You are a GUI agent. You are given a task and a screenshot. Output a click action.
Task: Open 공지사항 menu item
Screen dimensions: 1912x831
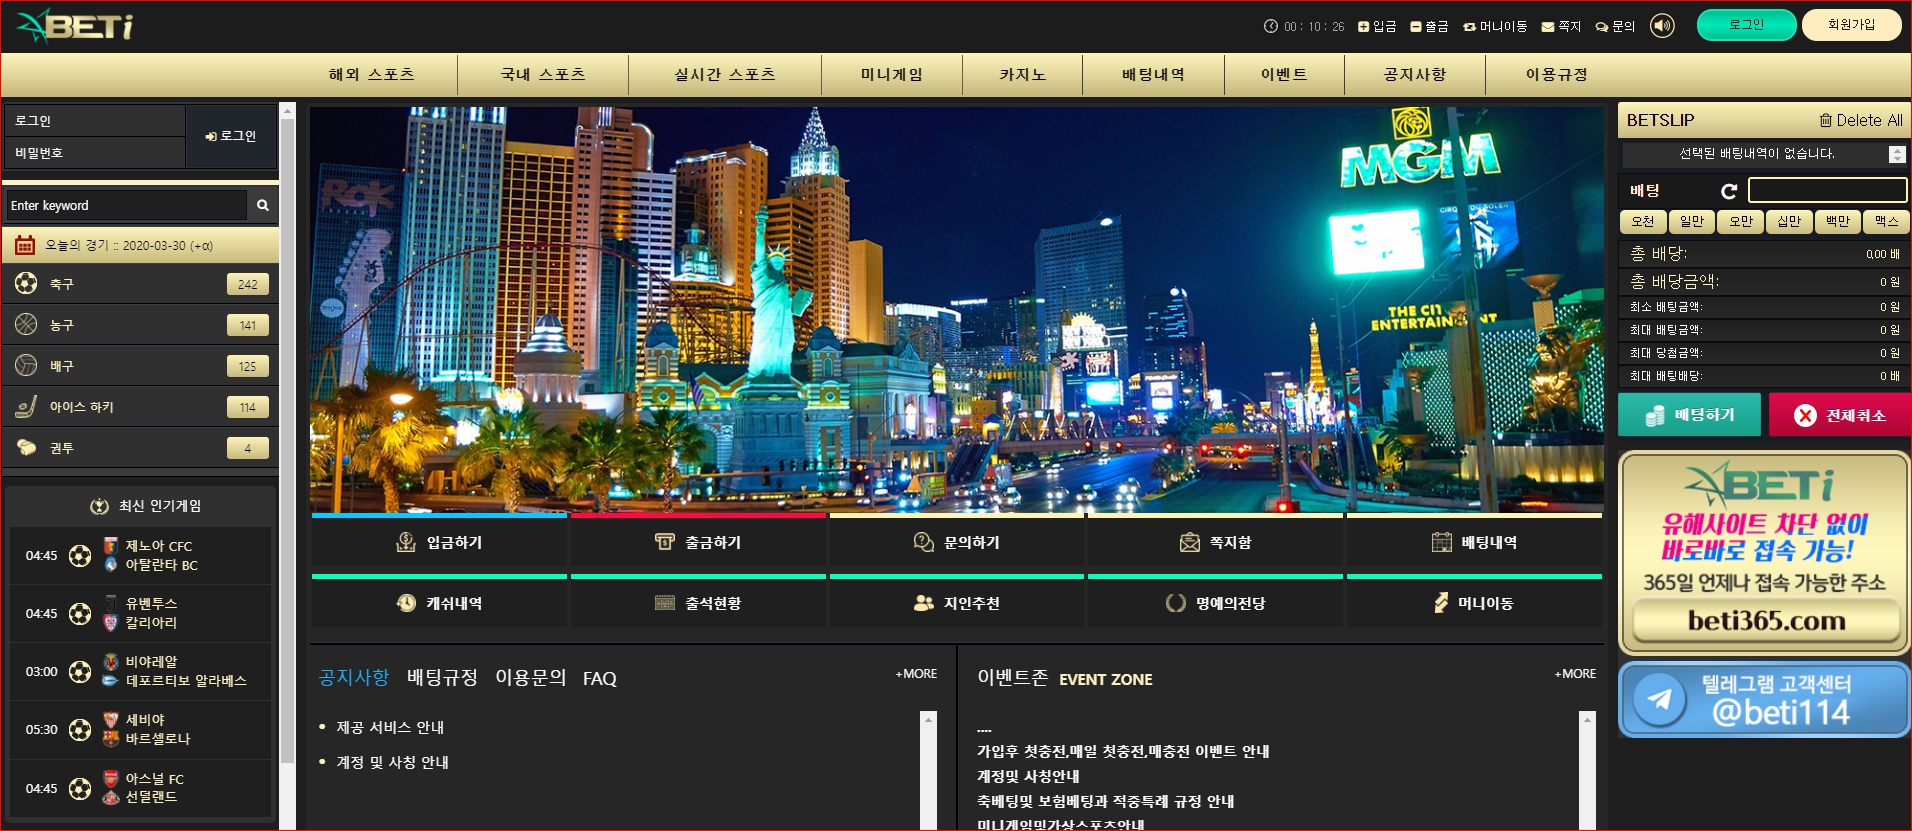tap(1415, 75)
